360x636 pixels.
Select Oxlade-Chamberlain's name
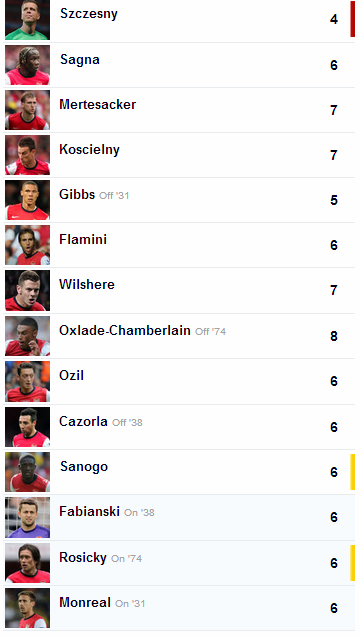coord(124,331)
